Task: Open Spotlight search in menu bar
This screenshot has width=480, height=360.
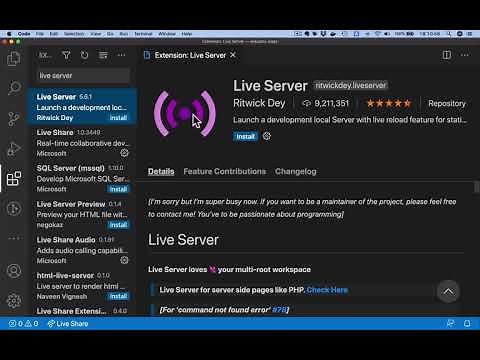Action: tap(449, 34)
